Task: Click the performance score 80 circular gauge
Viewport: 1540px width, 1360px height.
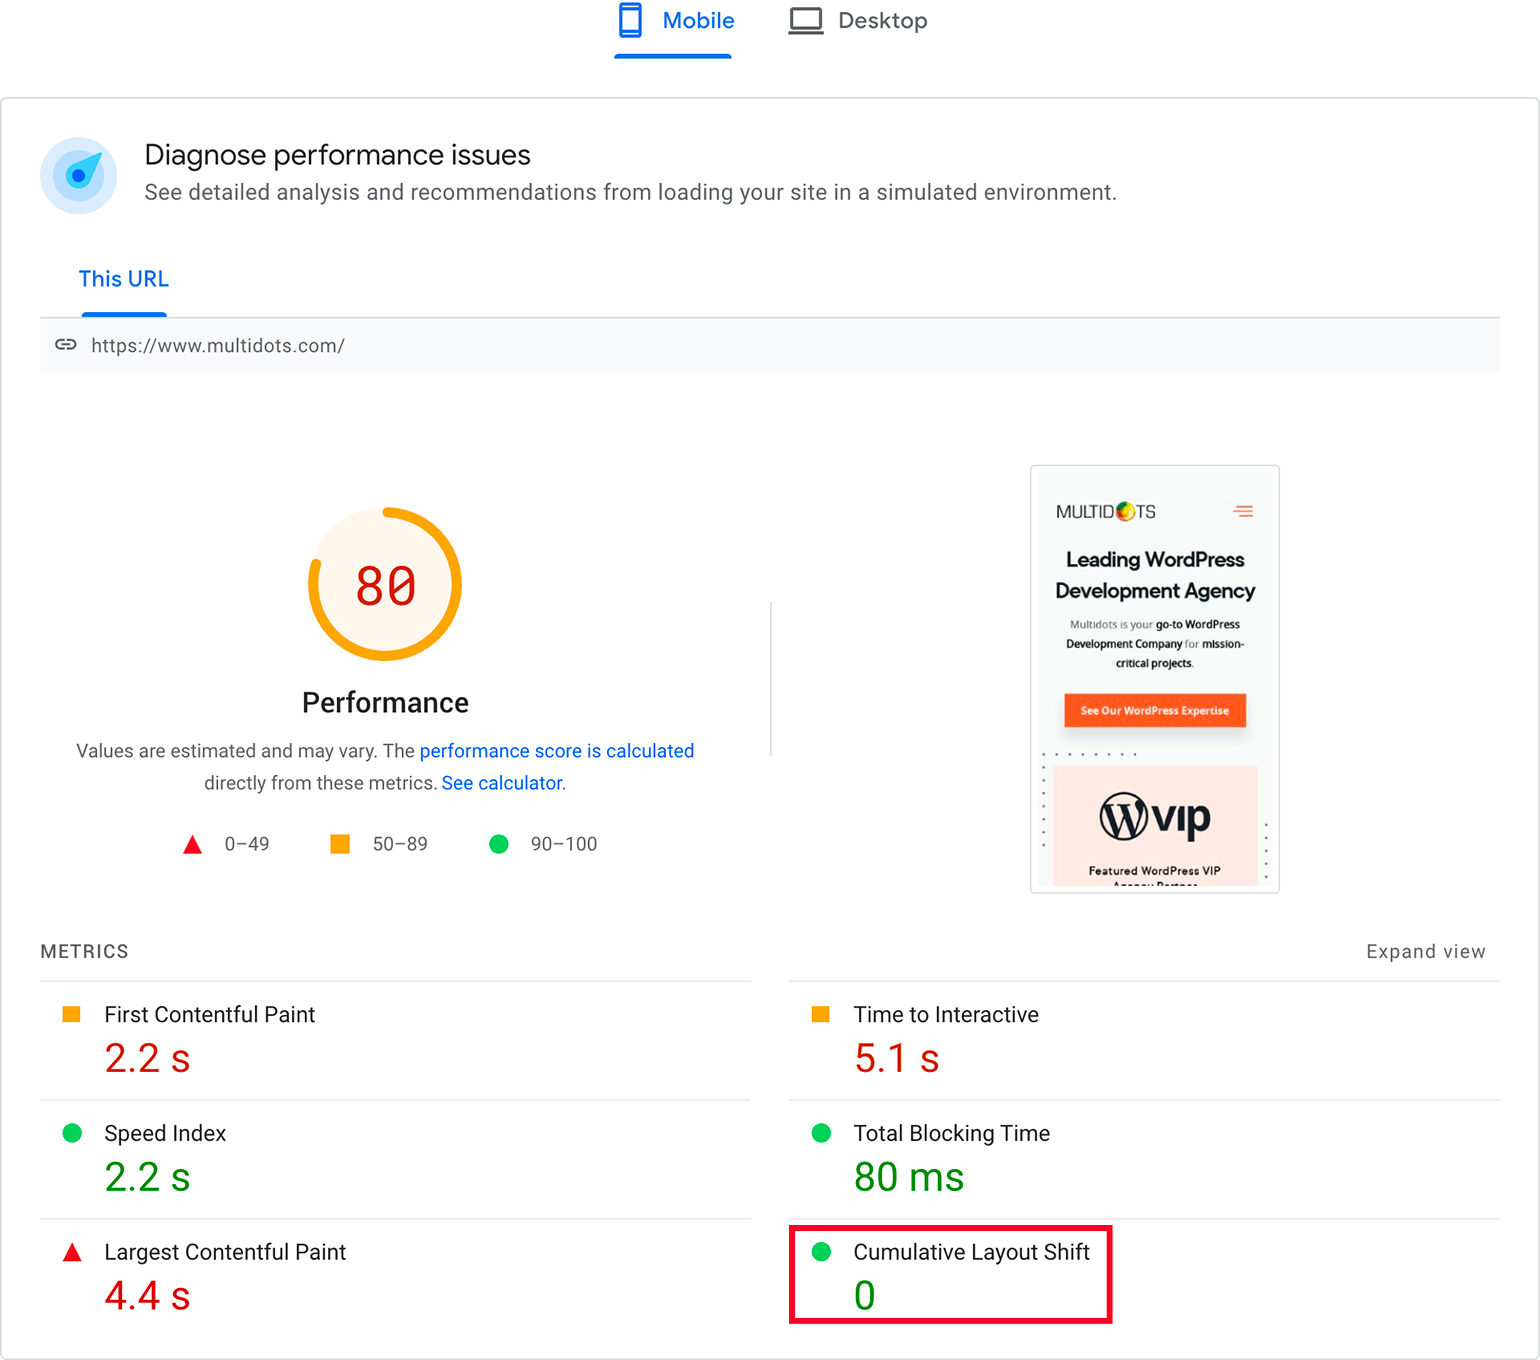Action: [x=385, y=585]
